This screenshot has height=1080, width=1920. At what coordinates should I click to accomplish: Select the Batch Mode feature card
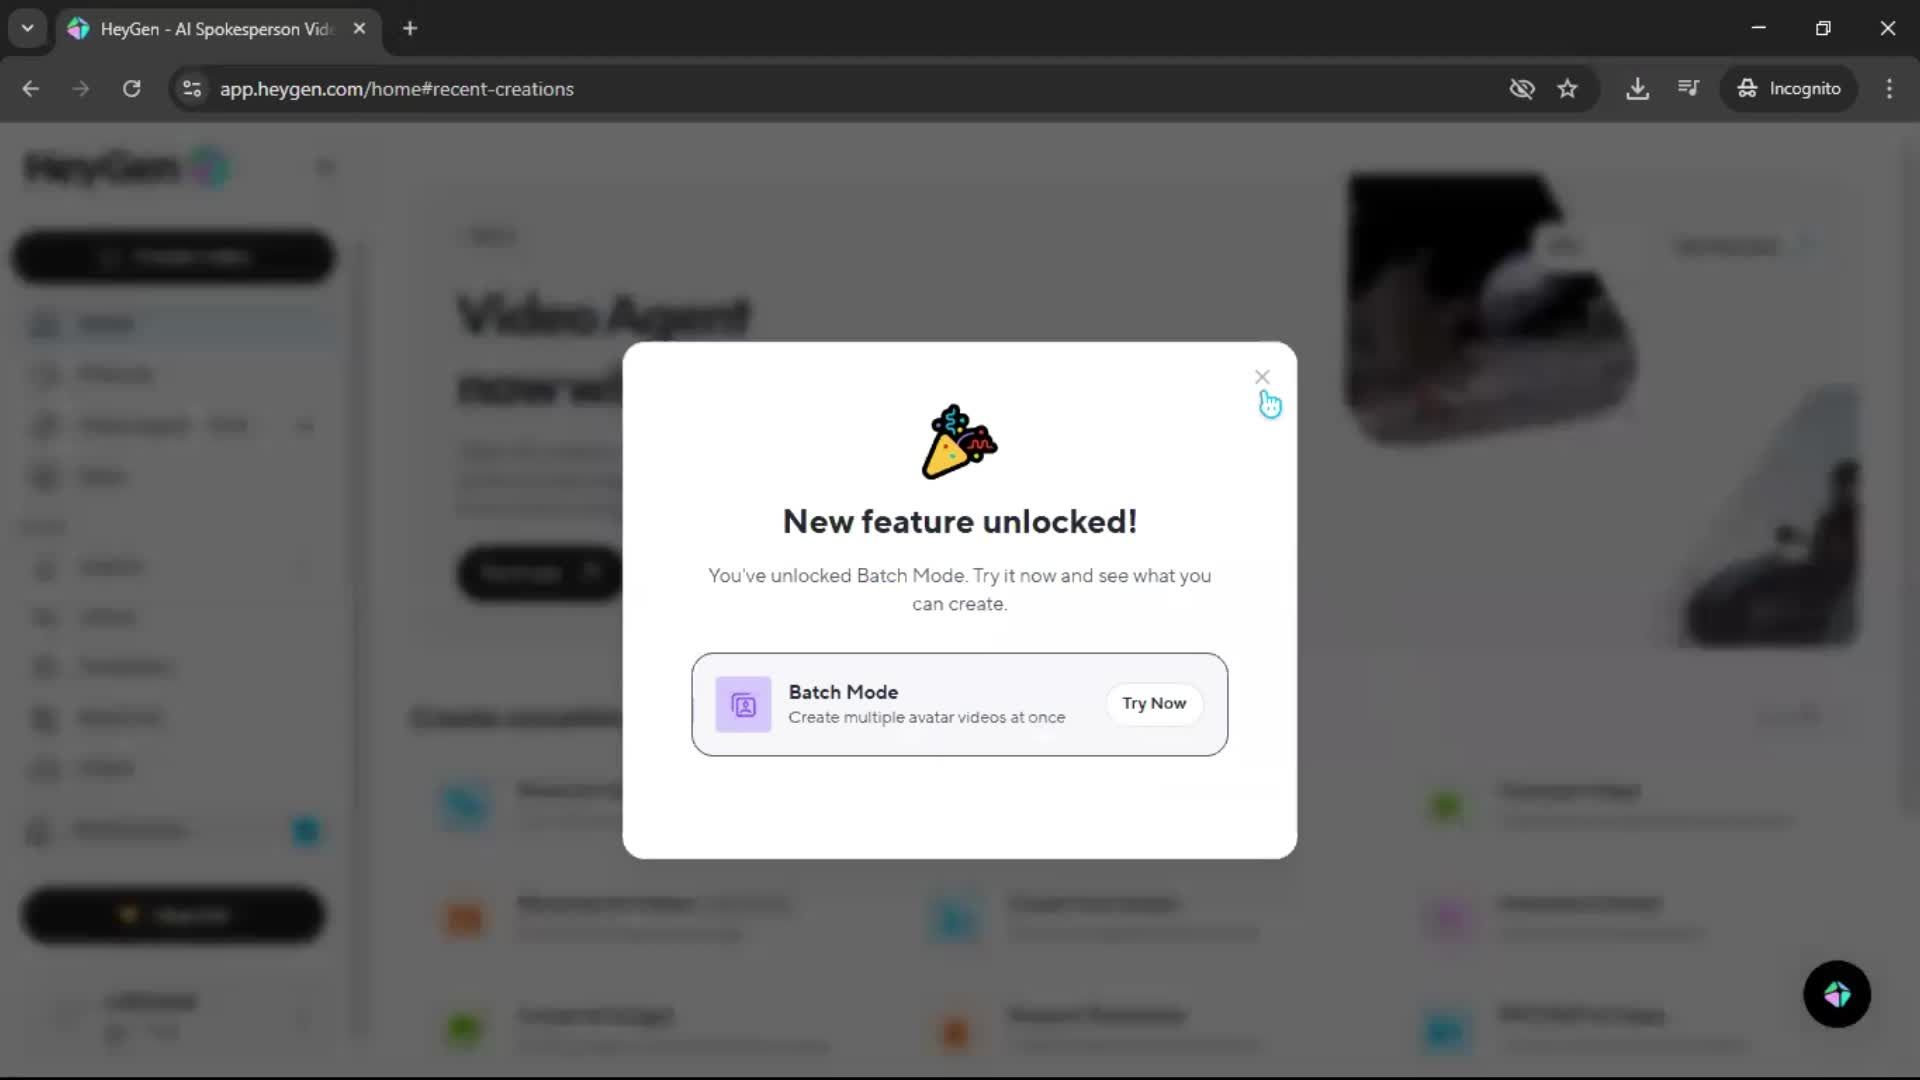tap(959, 705)
